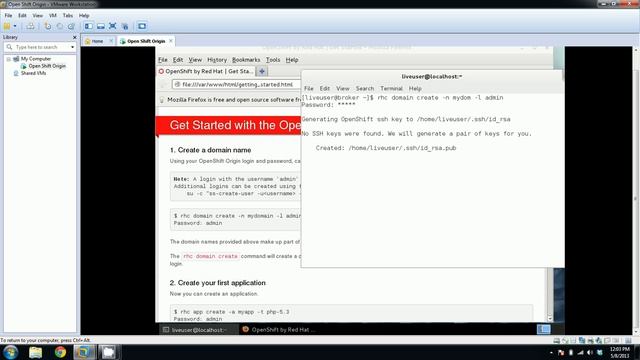Switch to Open Shift Origin VM tab
The width and height of the screenshot is (640, 360).
click(146, 41)
